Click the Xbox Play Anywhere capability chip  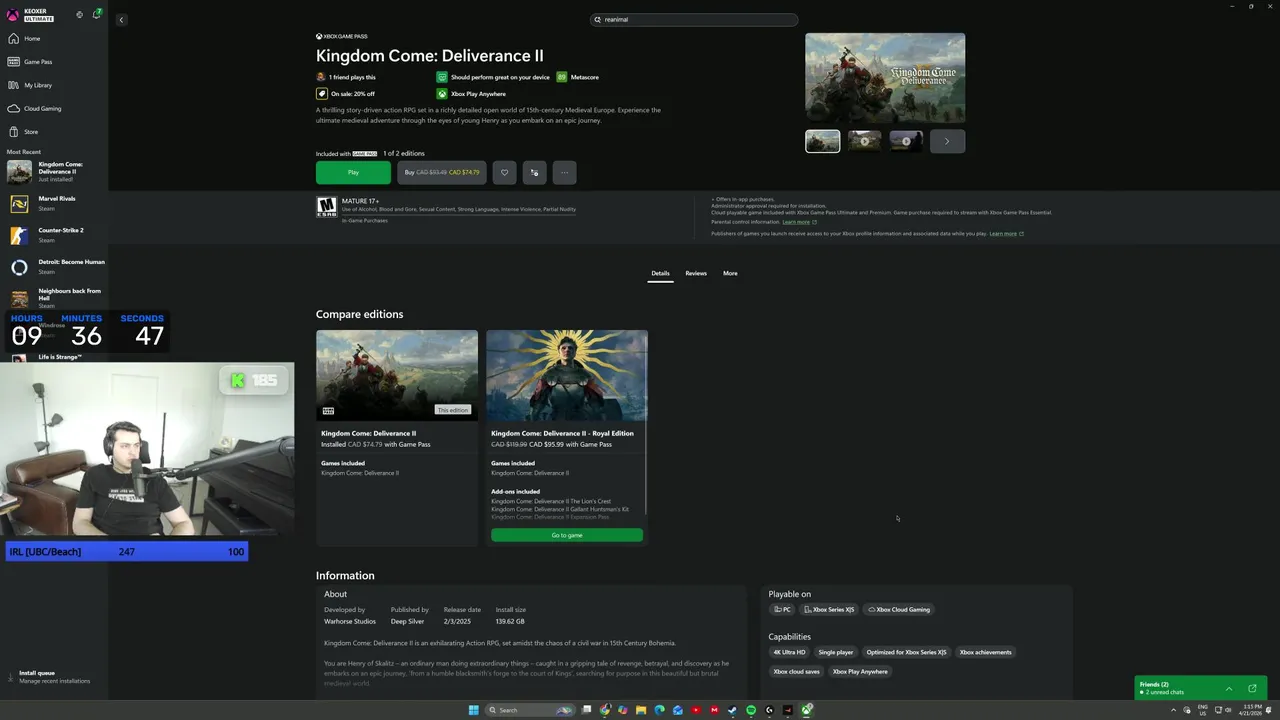pyautogui.click(x=860, y=672)
